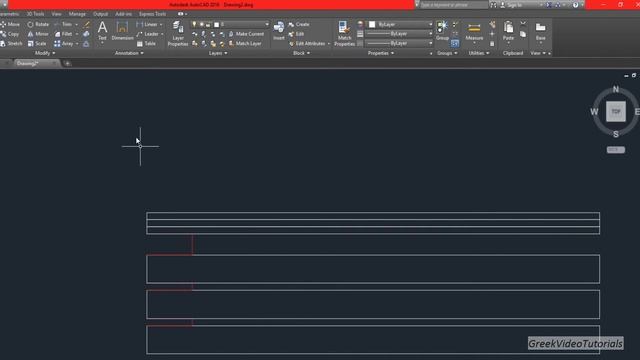640x360 pixels.
Task: Click Edit block
Action: pos(296,34)
